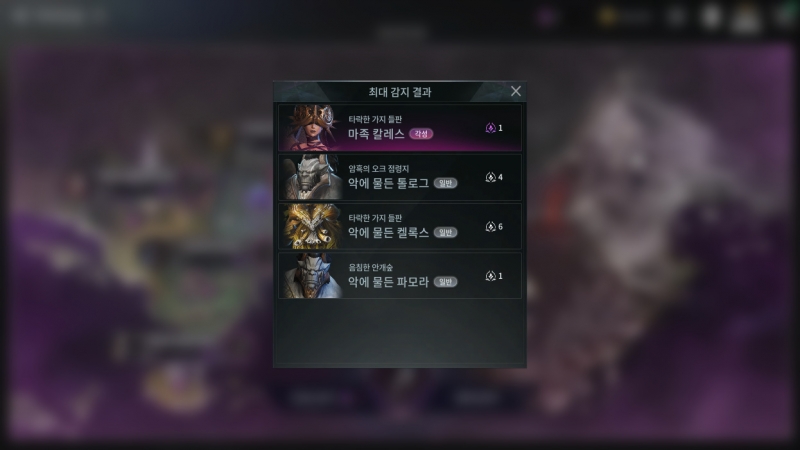Tap the pink 각성 badge beside 마족 칼레스

coord(421,134)
